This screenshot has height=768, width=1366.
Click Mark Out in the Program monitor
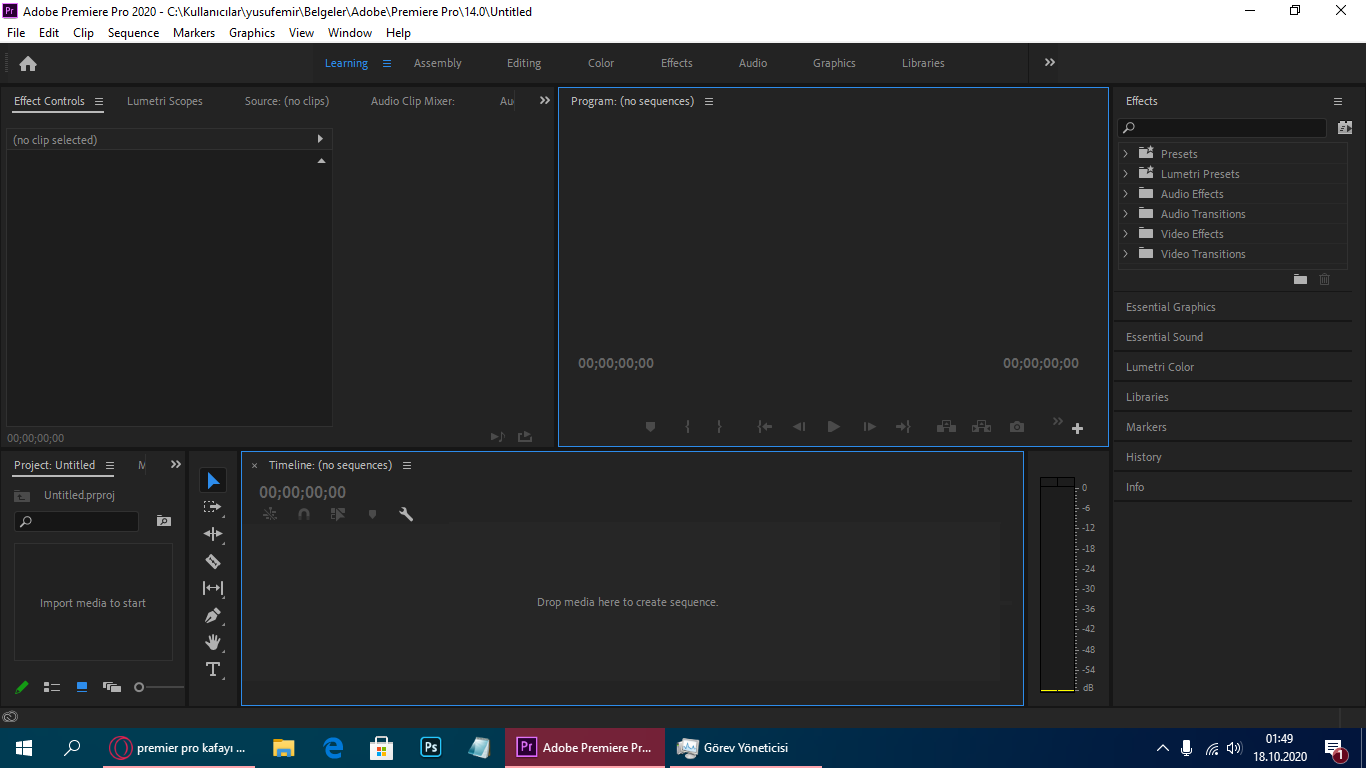[x=719, y=427]
